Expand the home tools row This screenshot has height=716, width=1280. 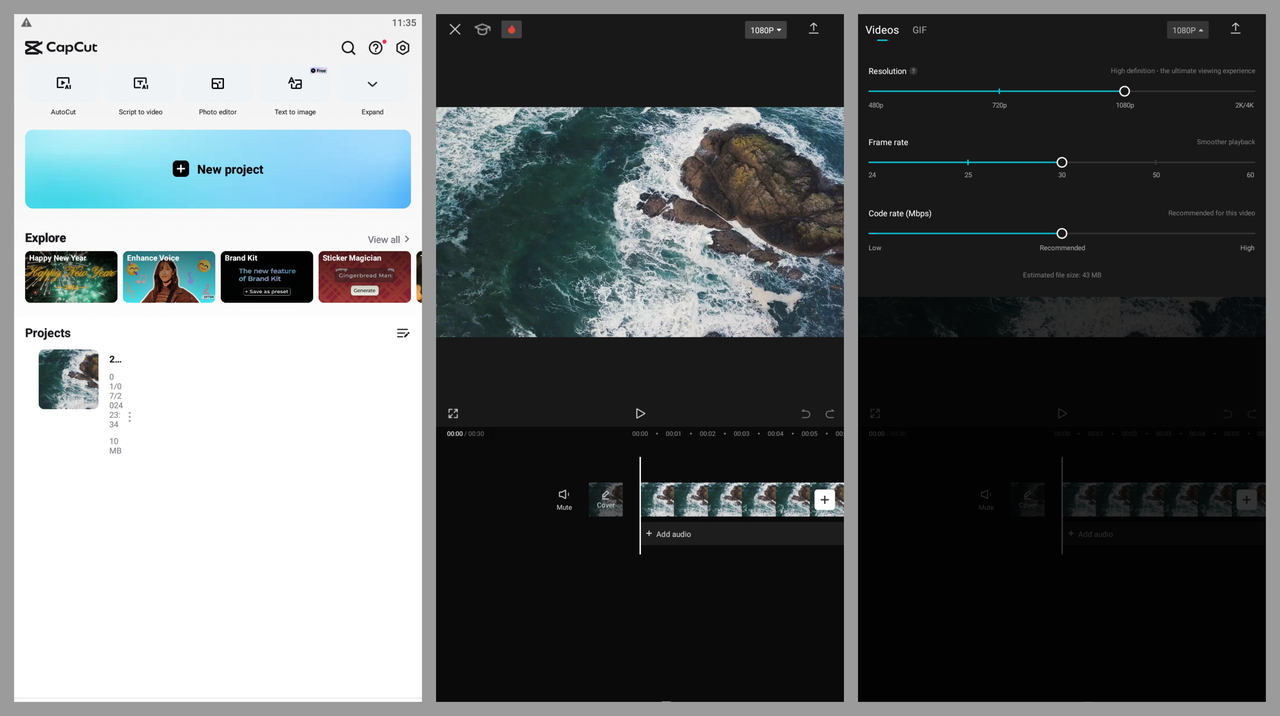(372, 92)
